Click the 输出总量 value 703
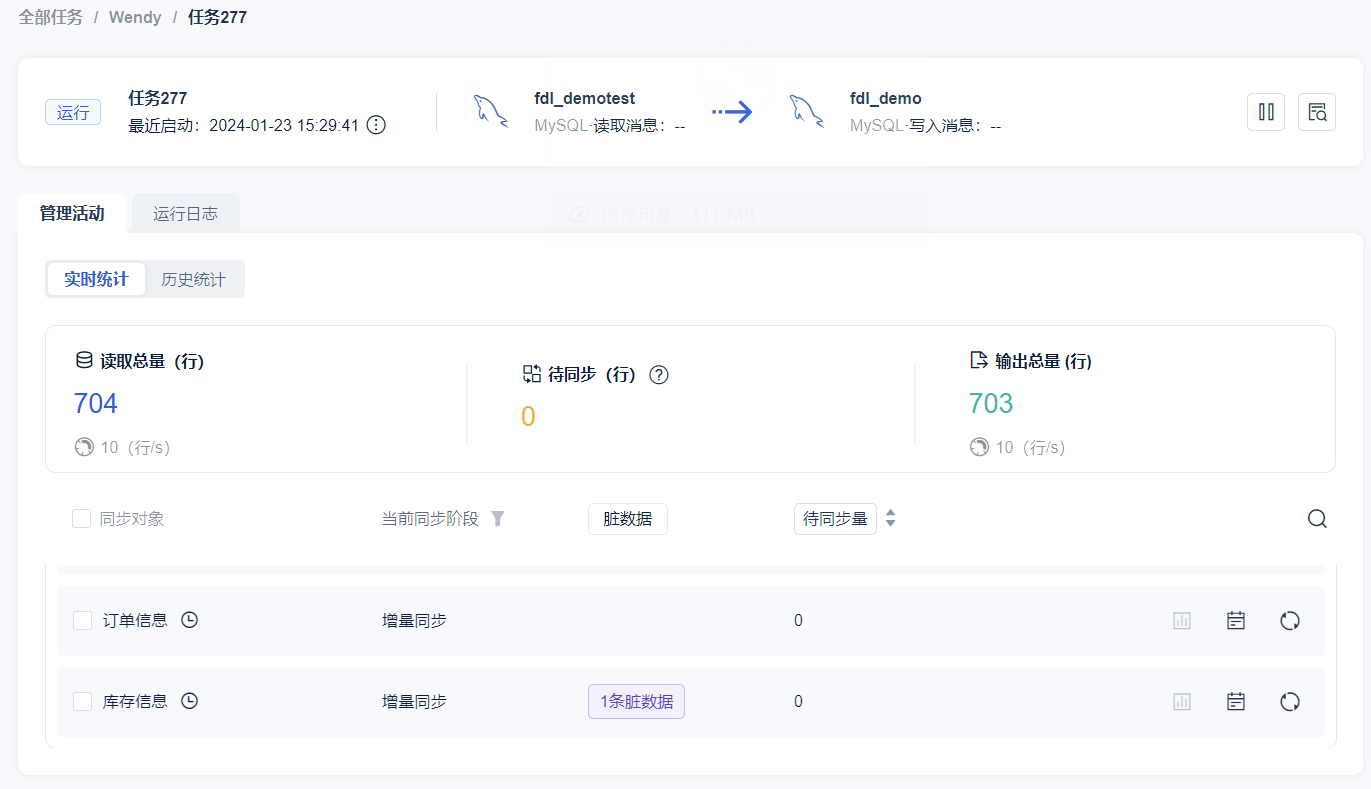 991,404
